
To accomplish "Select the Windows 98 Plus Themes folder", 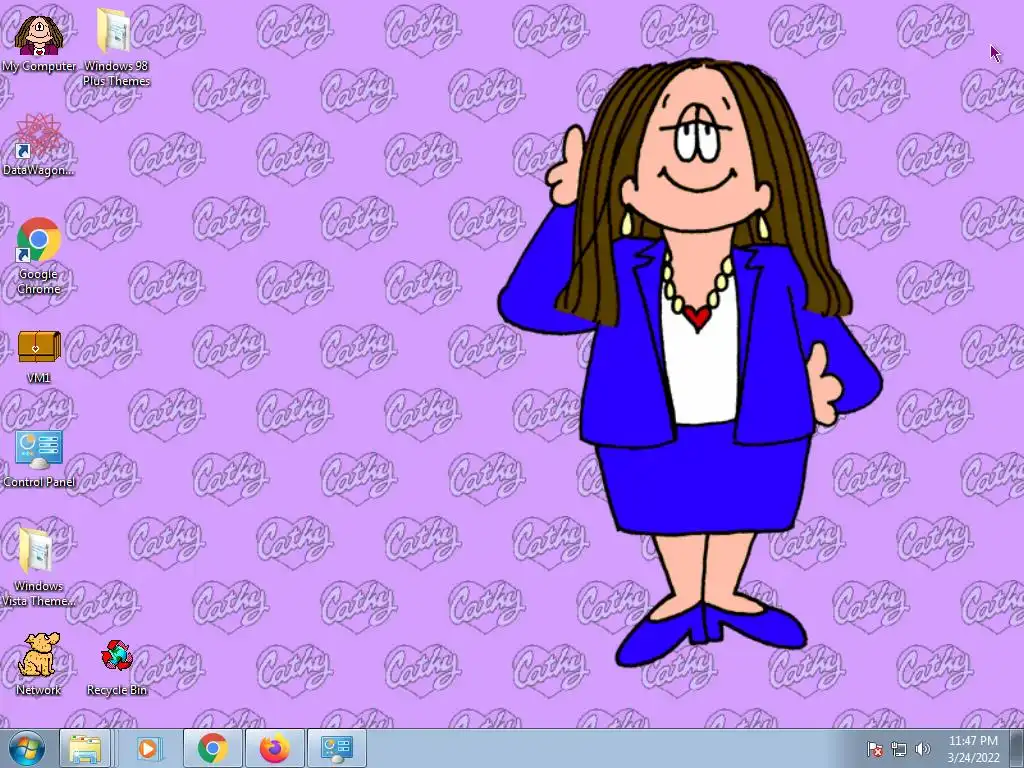I will tap(116, 47).
